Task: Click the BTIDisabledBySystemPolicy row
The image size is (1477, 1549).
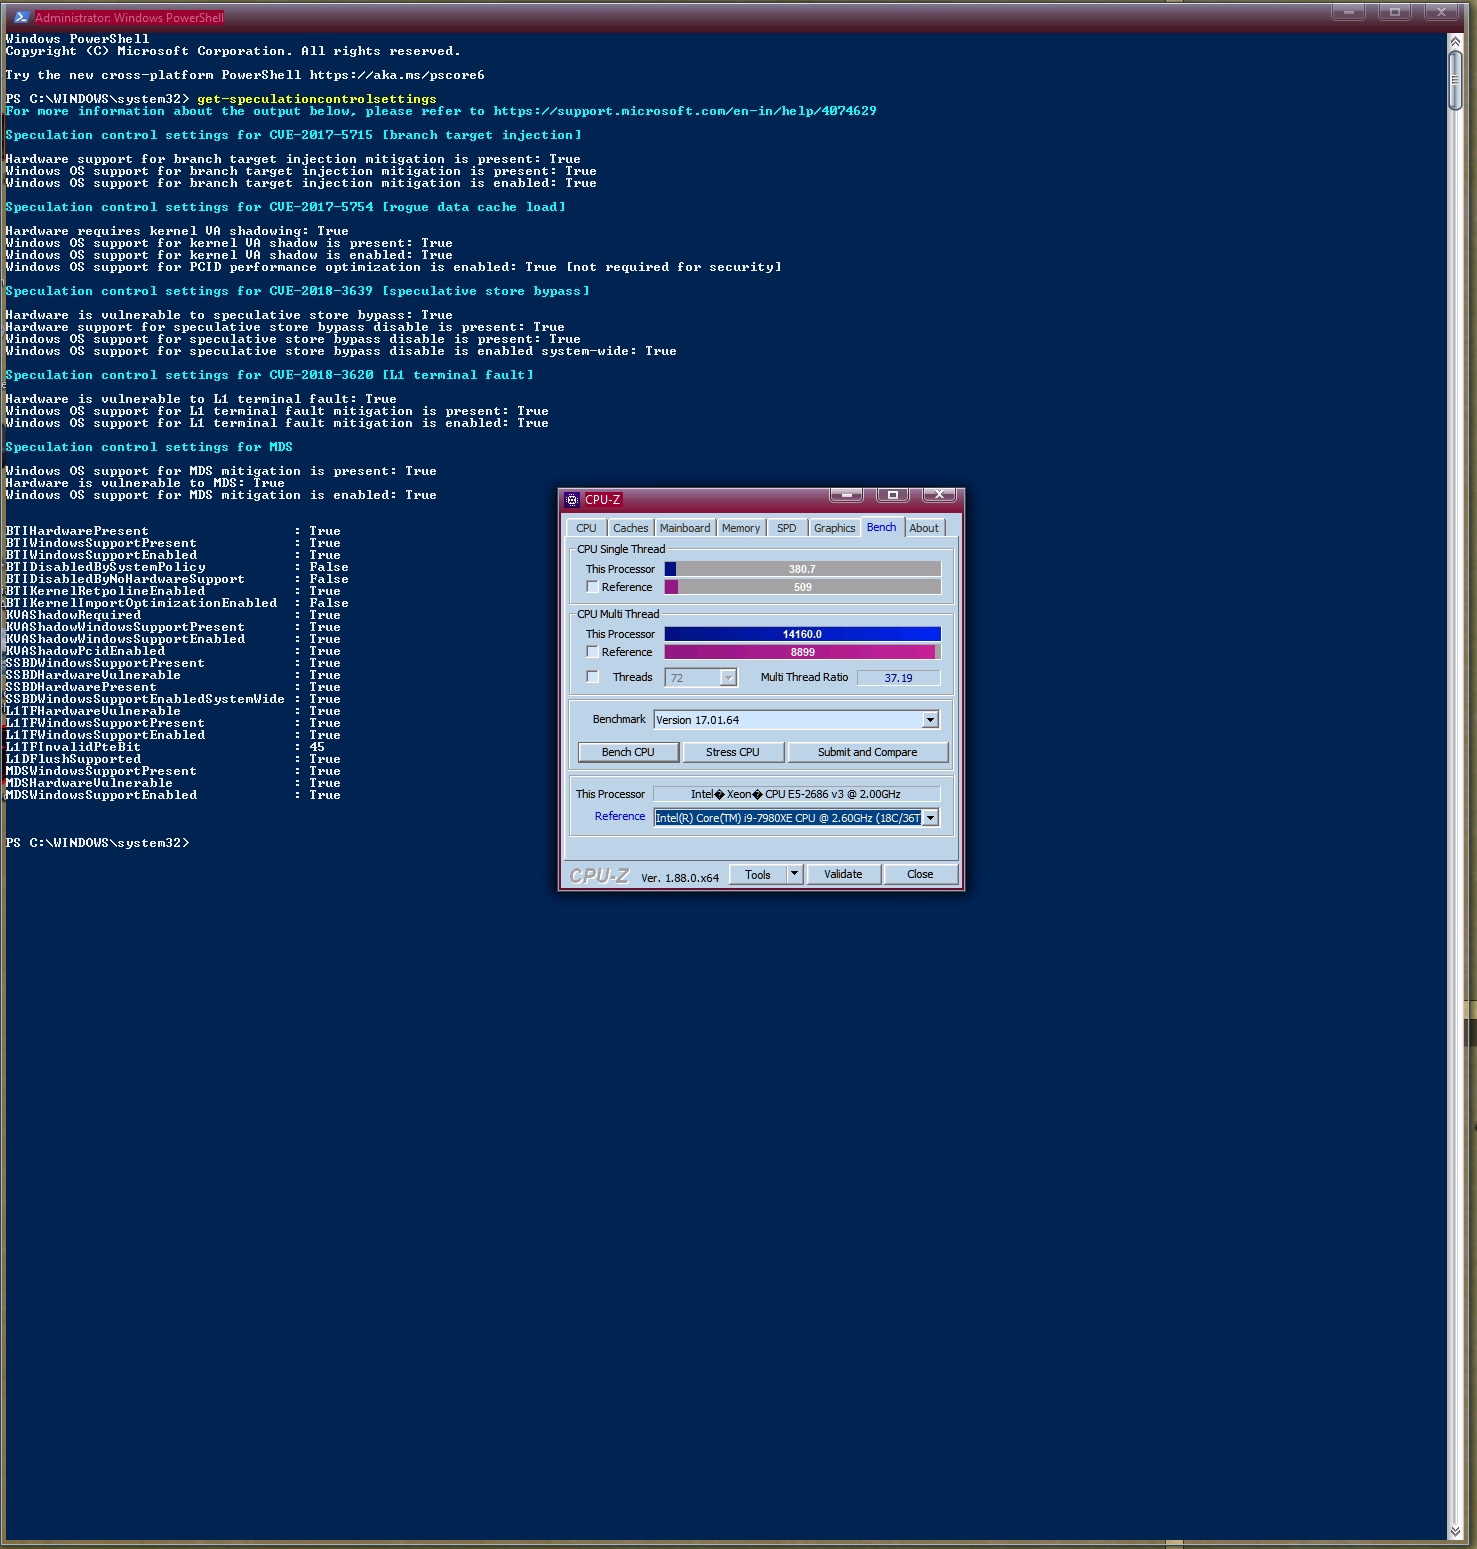Action: (x=177, y=567)
